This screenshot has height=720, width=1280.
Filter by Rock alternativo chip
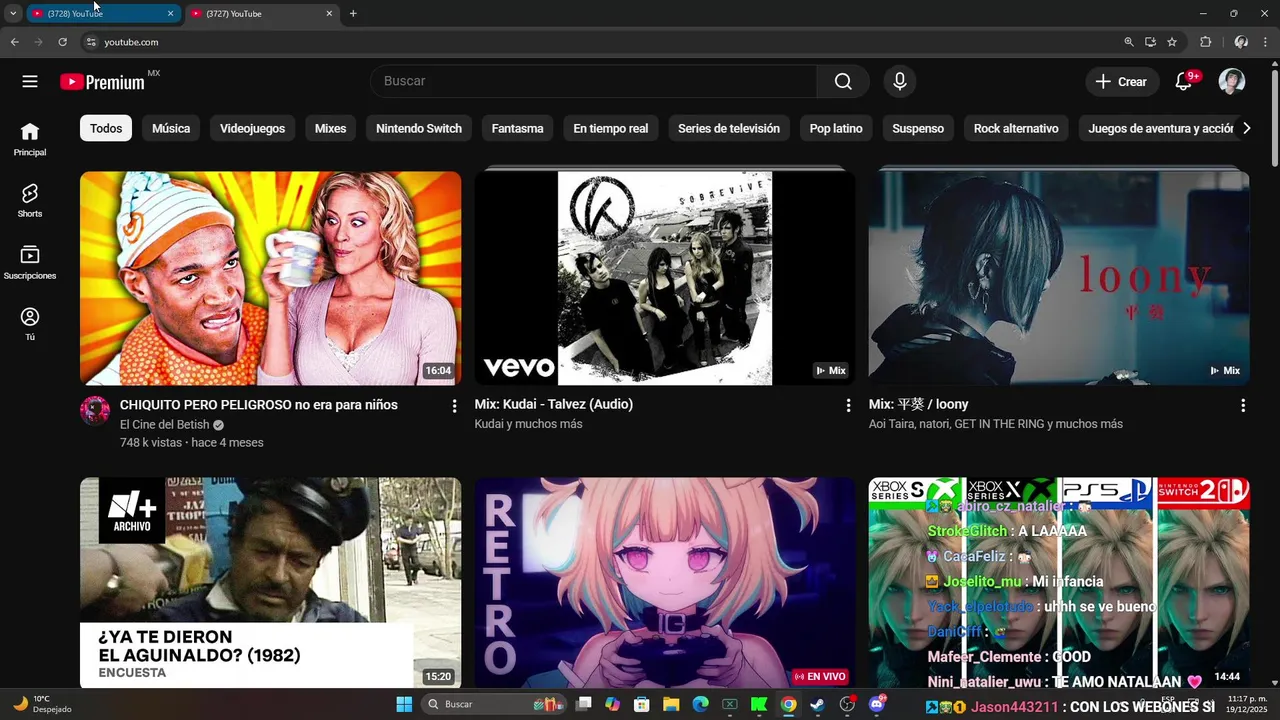click(x=1016, y=128)
